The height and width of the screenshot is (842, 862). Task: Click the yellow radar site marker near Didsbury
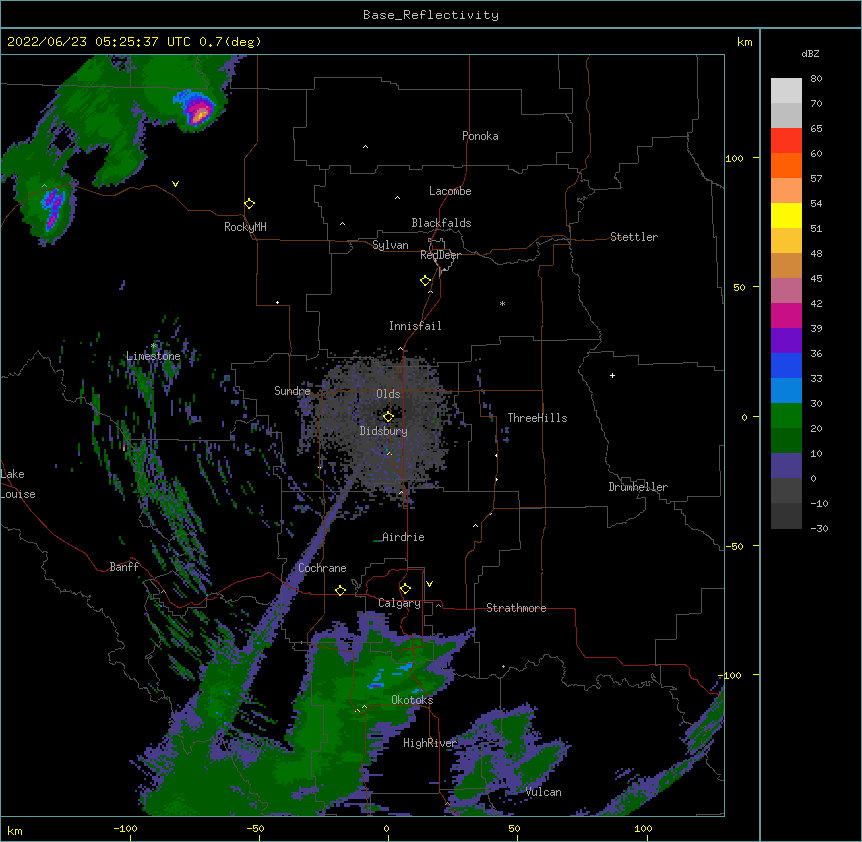(388, 416)
